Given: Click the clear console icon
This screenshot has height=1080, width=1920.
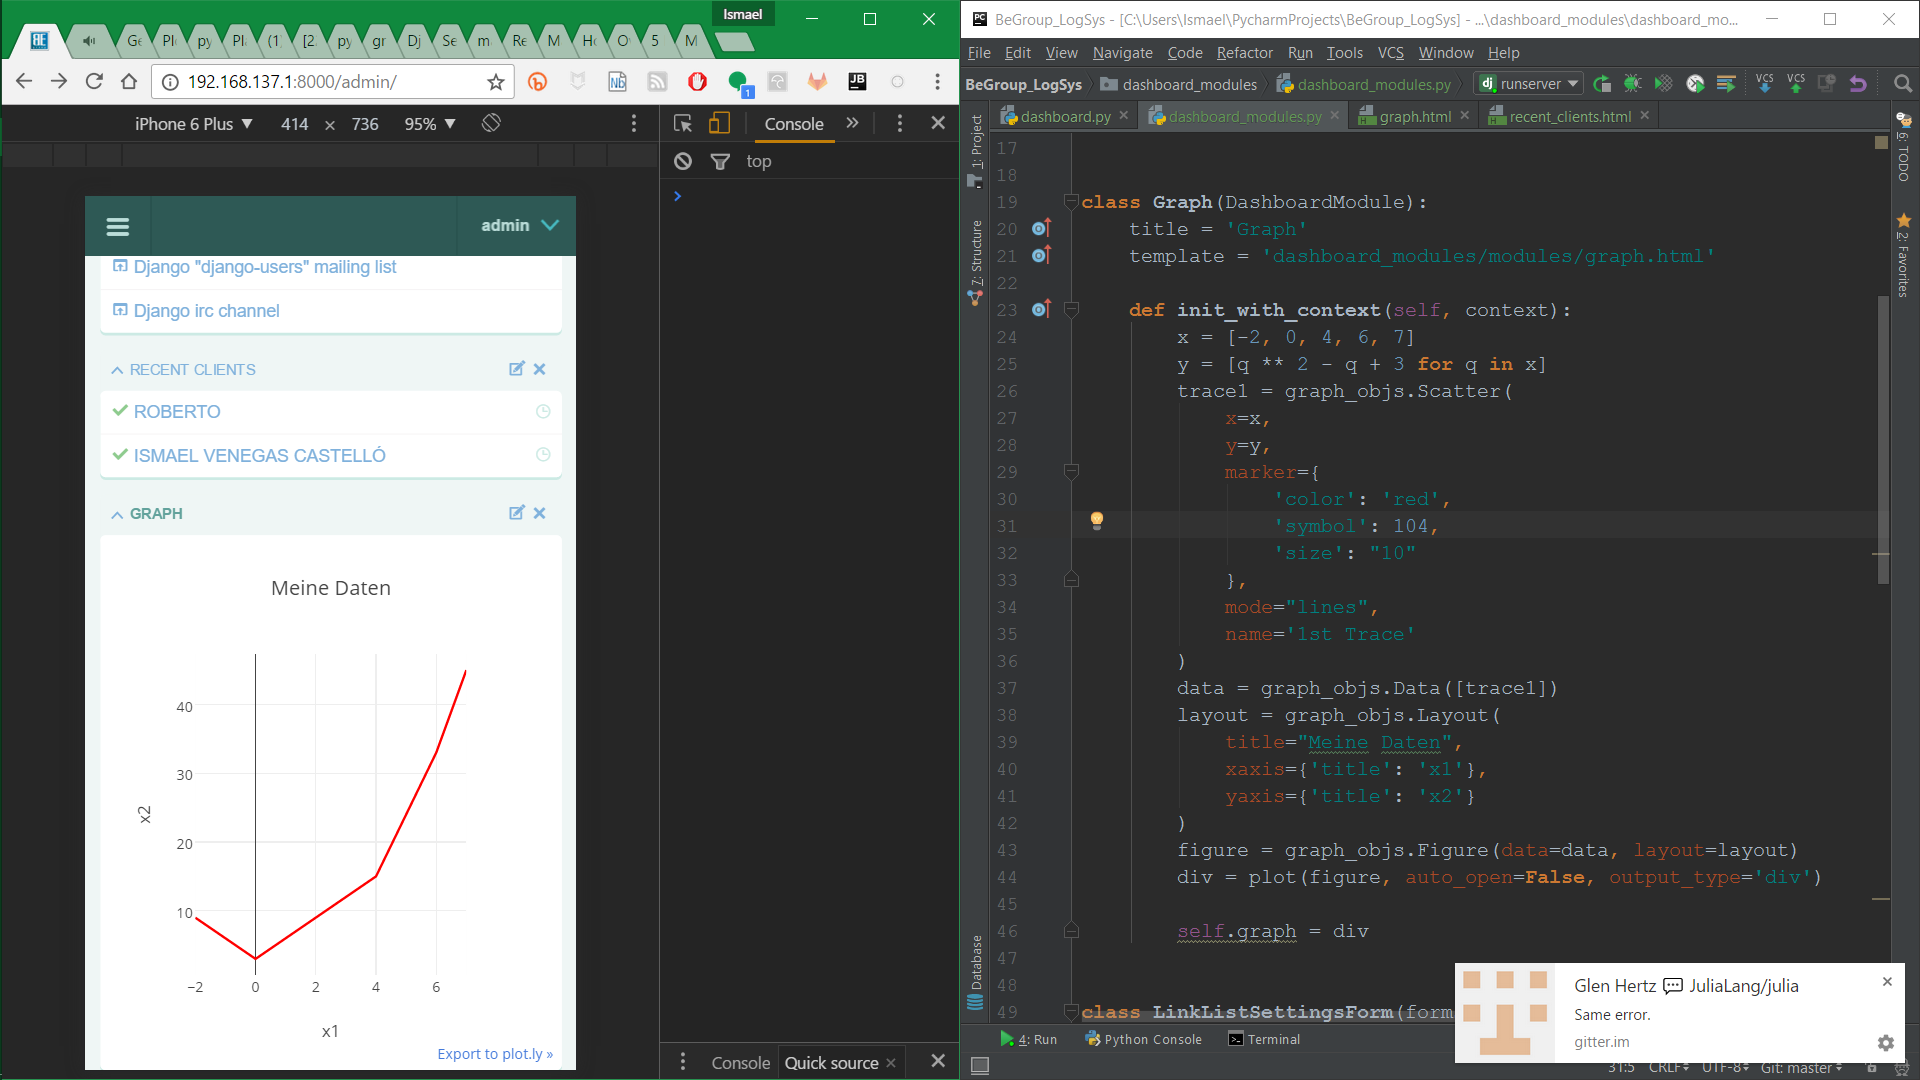Looking at the screenshot, I should 683,161.
